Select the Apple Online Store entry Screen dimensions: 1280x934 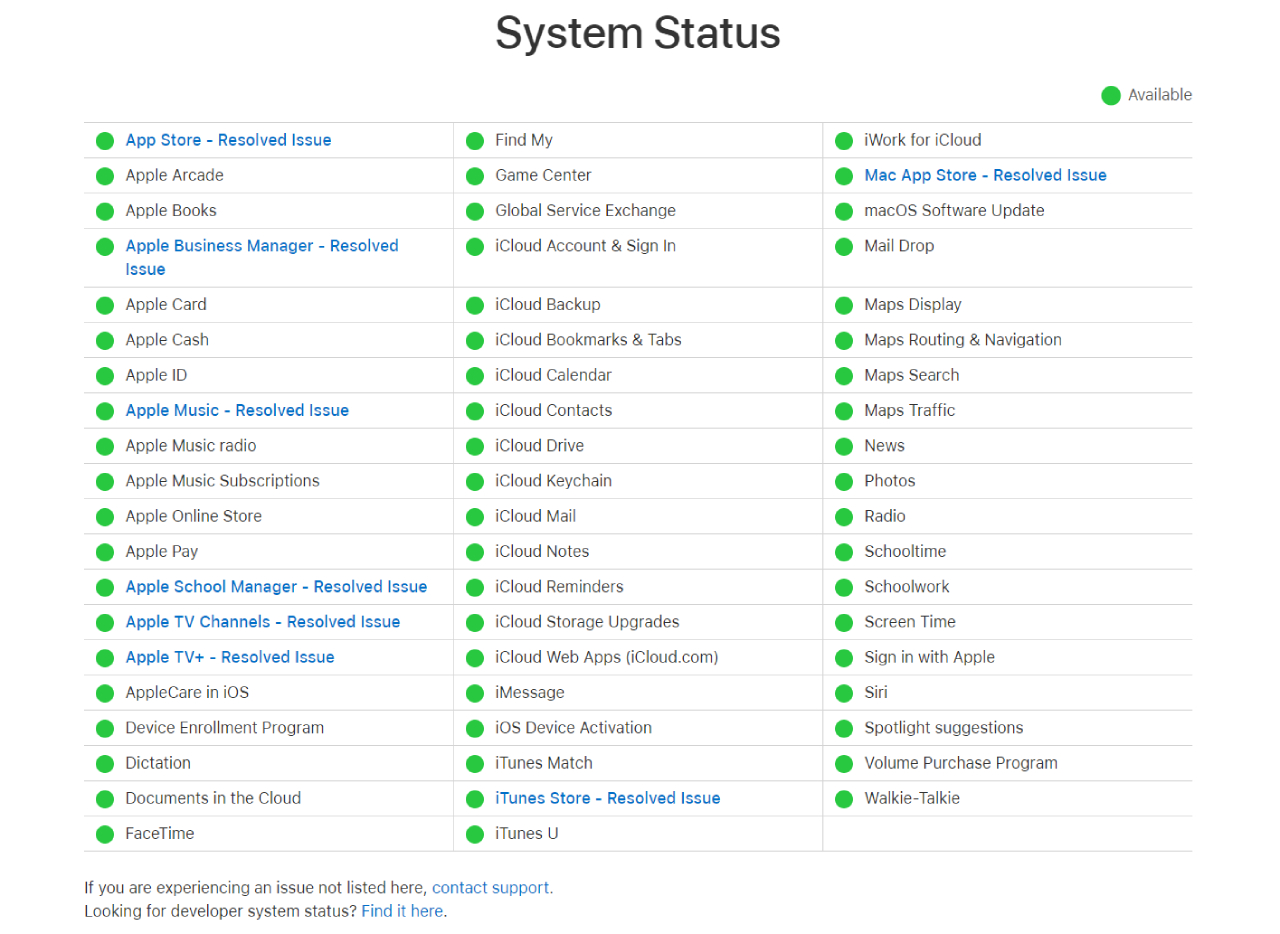pos(193,516)
